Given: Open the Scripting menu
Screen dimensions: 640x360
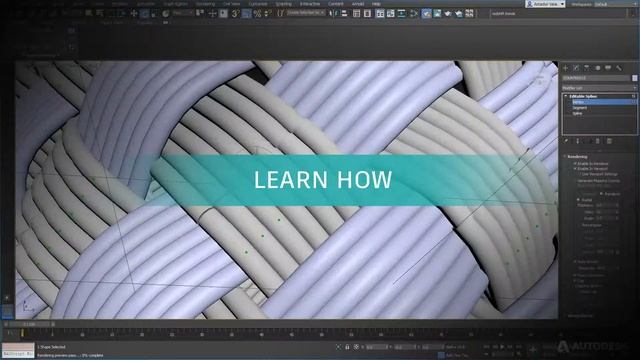Looking at the screenshot, I should point(283,4).
